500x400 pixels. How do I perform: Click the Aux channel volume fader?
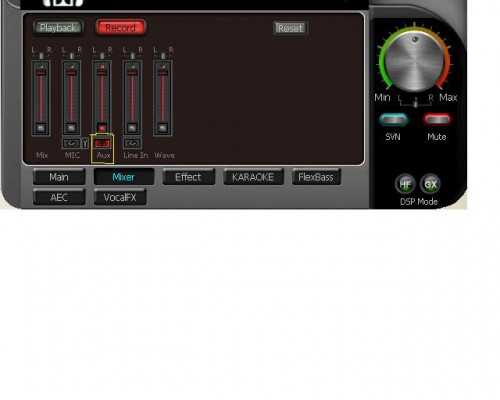(x=102, y=73)
